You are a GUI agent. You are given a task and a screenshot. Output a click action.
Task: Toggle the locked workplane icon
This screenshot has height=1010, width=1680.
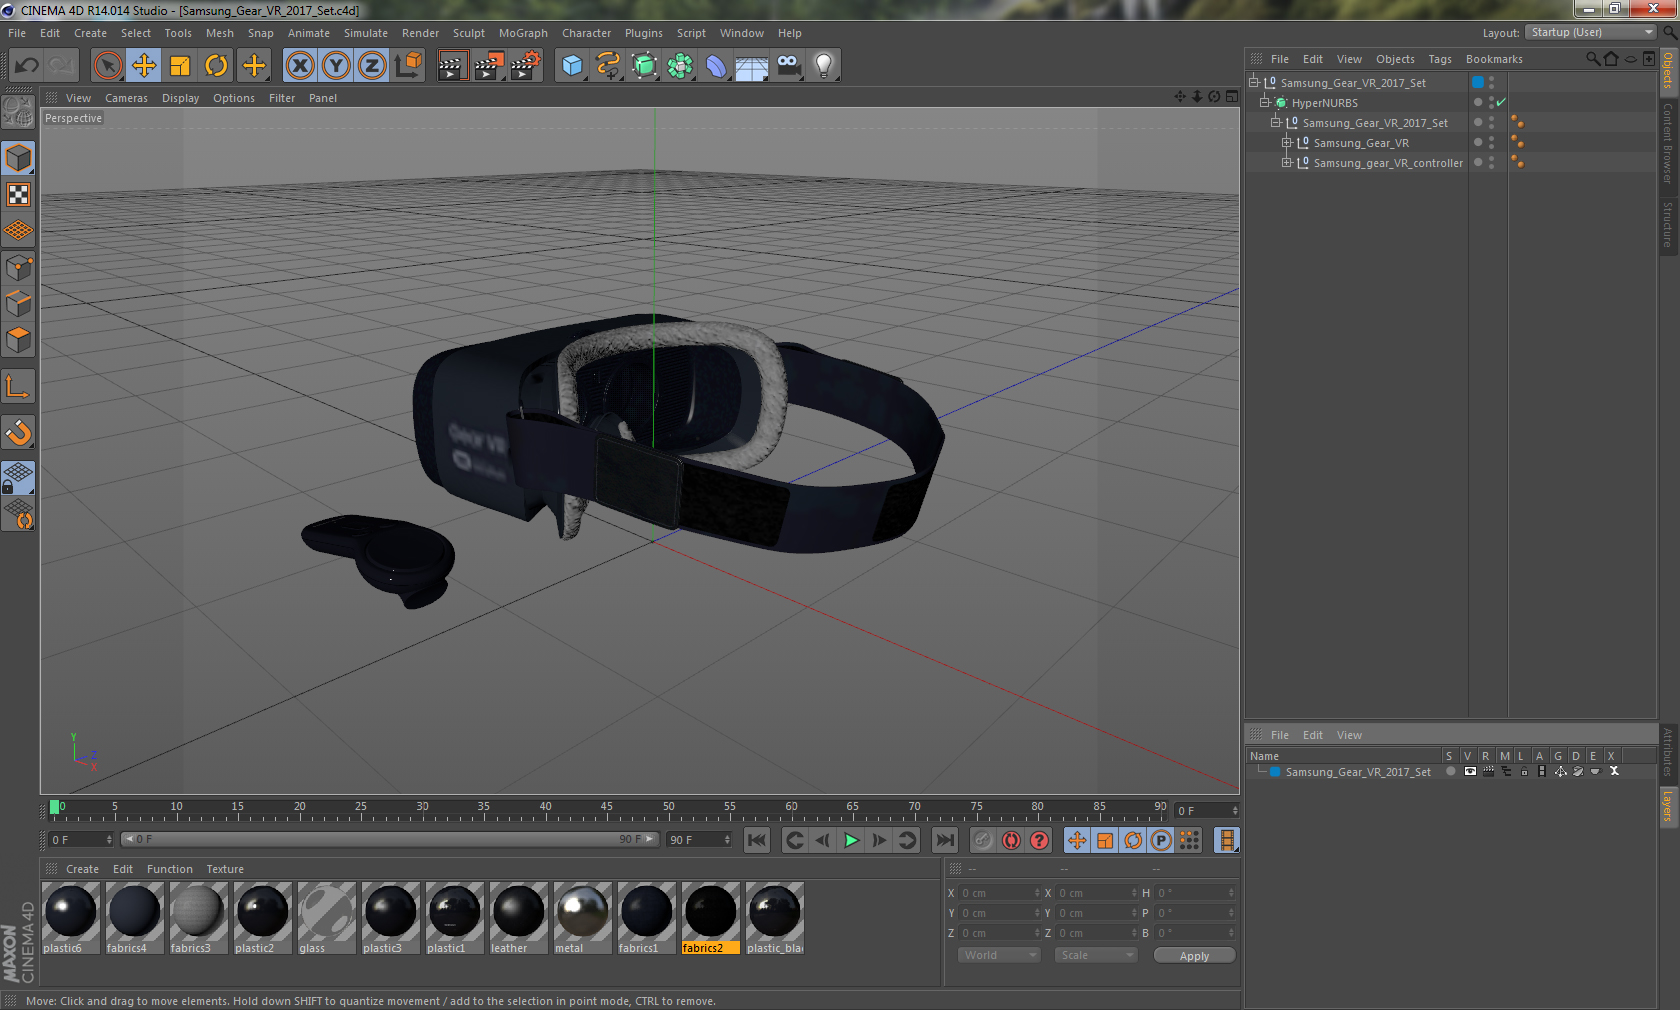19,478
